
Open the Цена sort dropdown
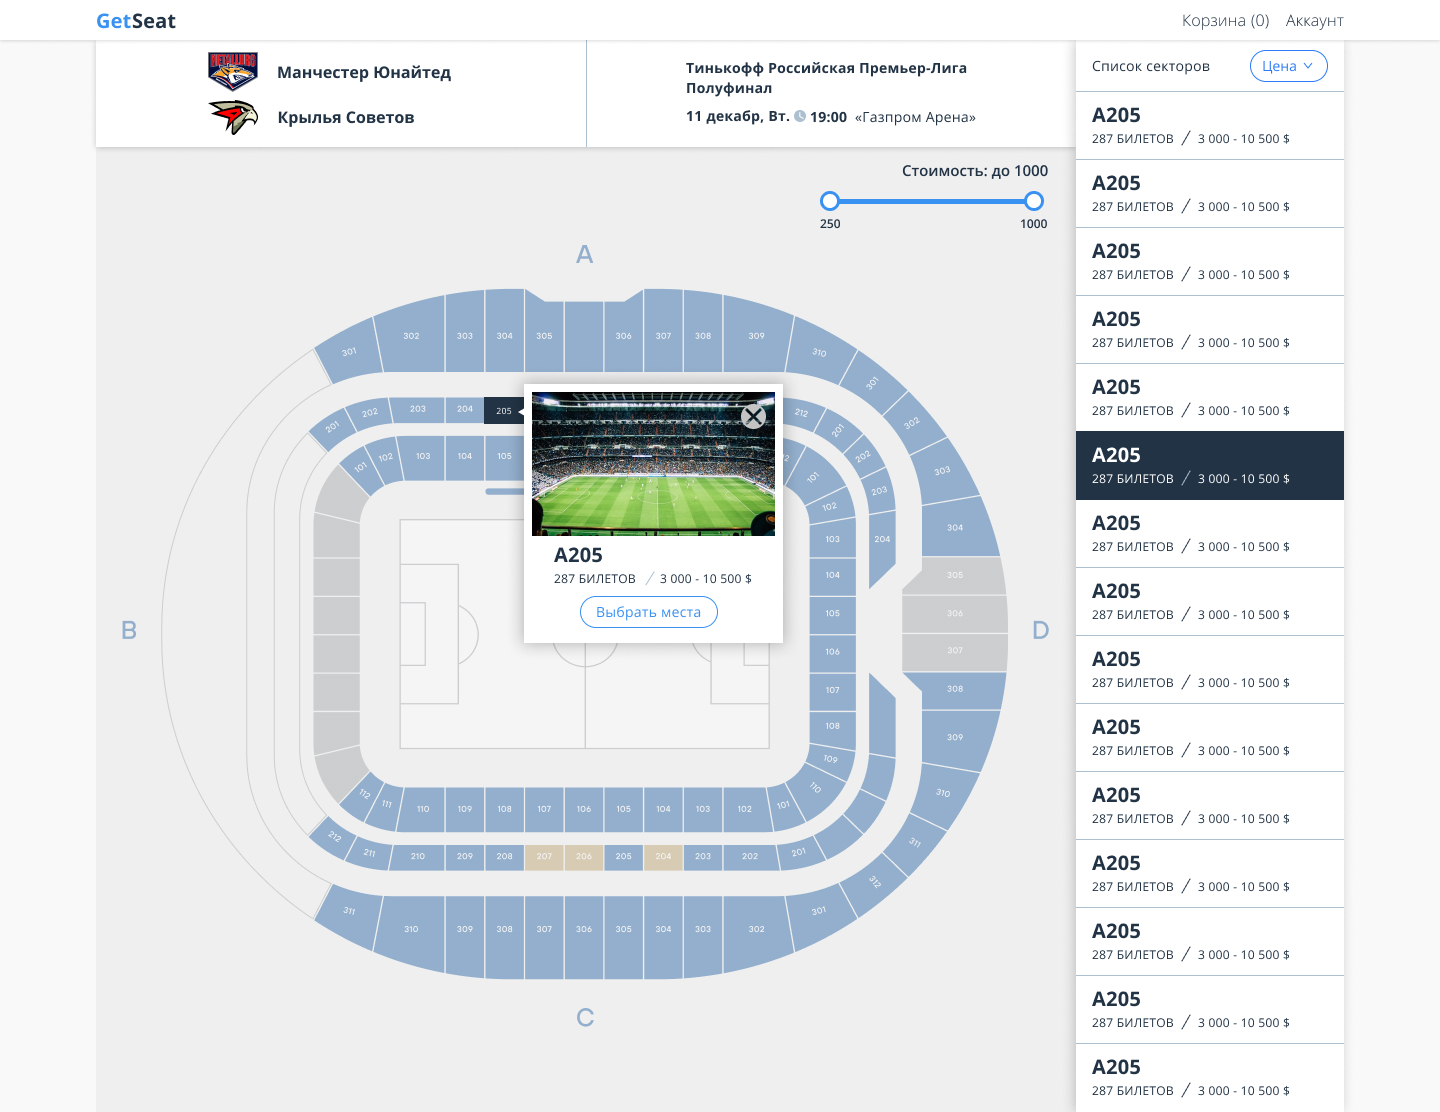[1288, 66]
